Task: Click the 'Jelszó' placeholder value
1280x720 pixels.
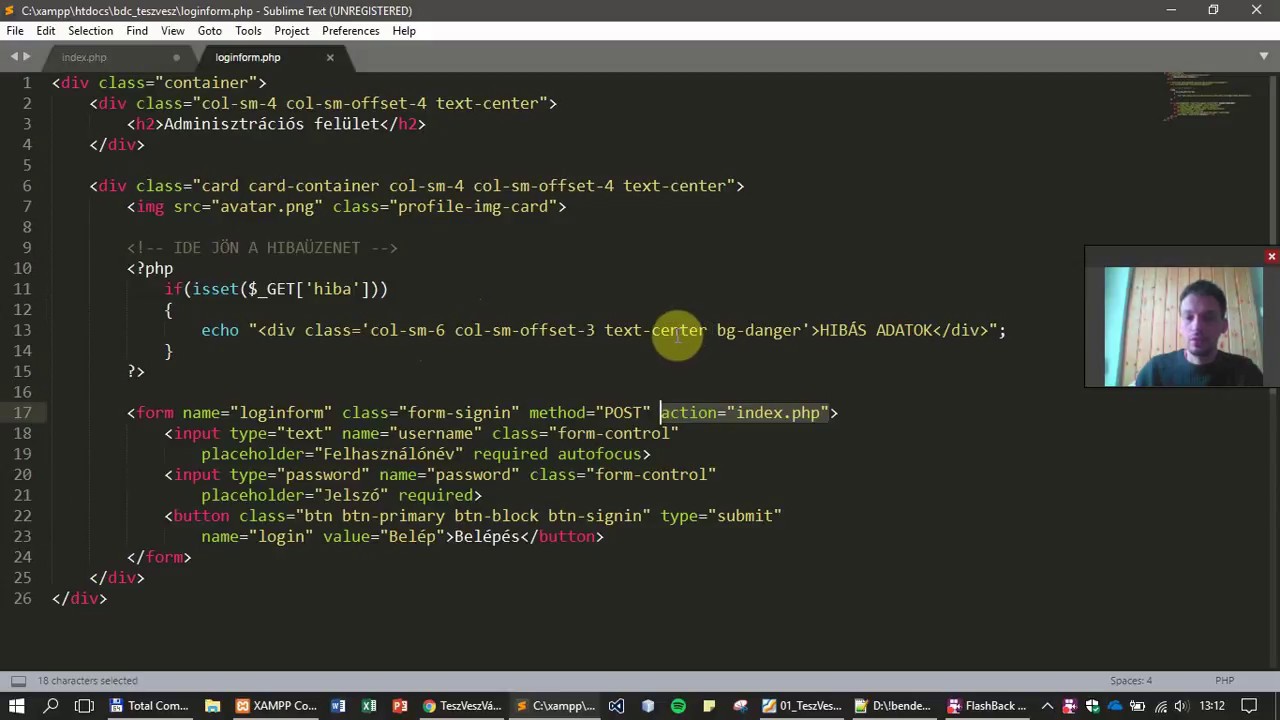Action: pos(351,495)
